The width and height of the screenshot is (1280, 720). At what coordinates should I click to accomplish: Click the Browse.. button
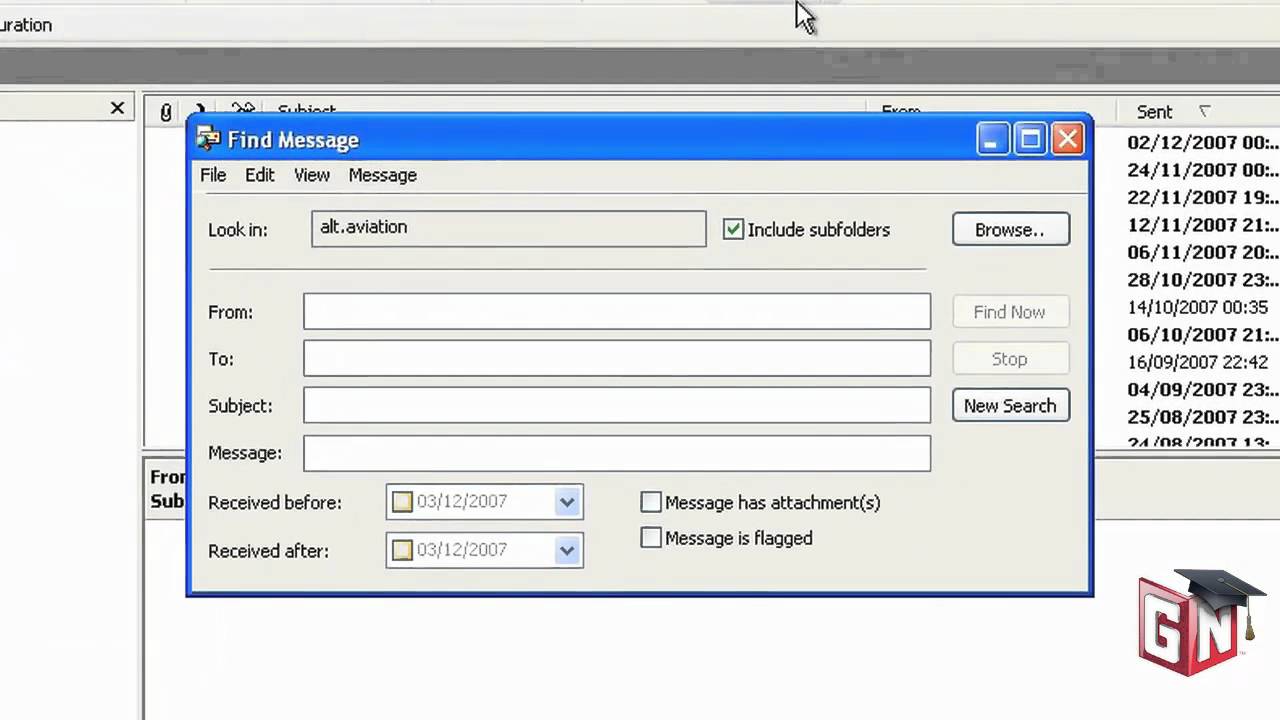pos(1010,229)
